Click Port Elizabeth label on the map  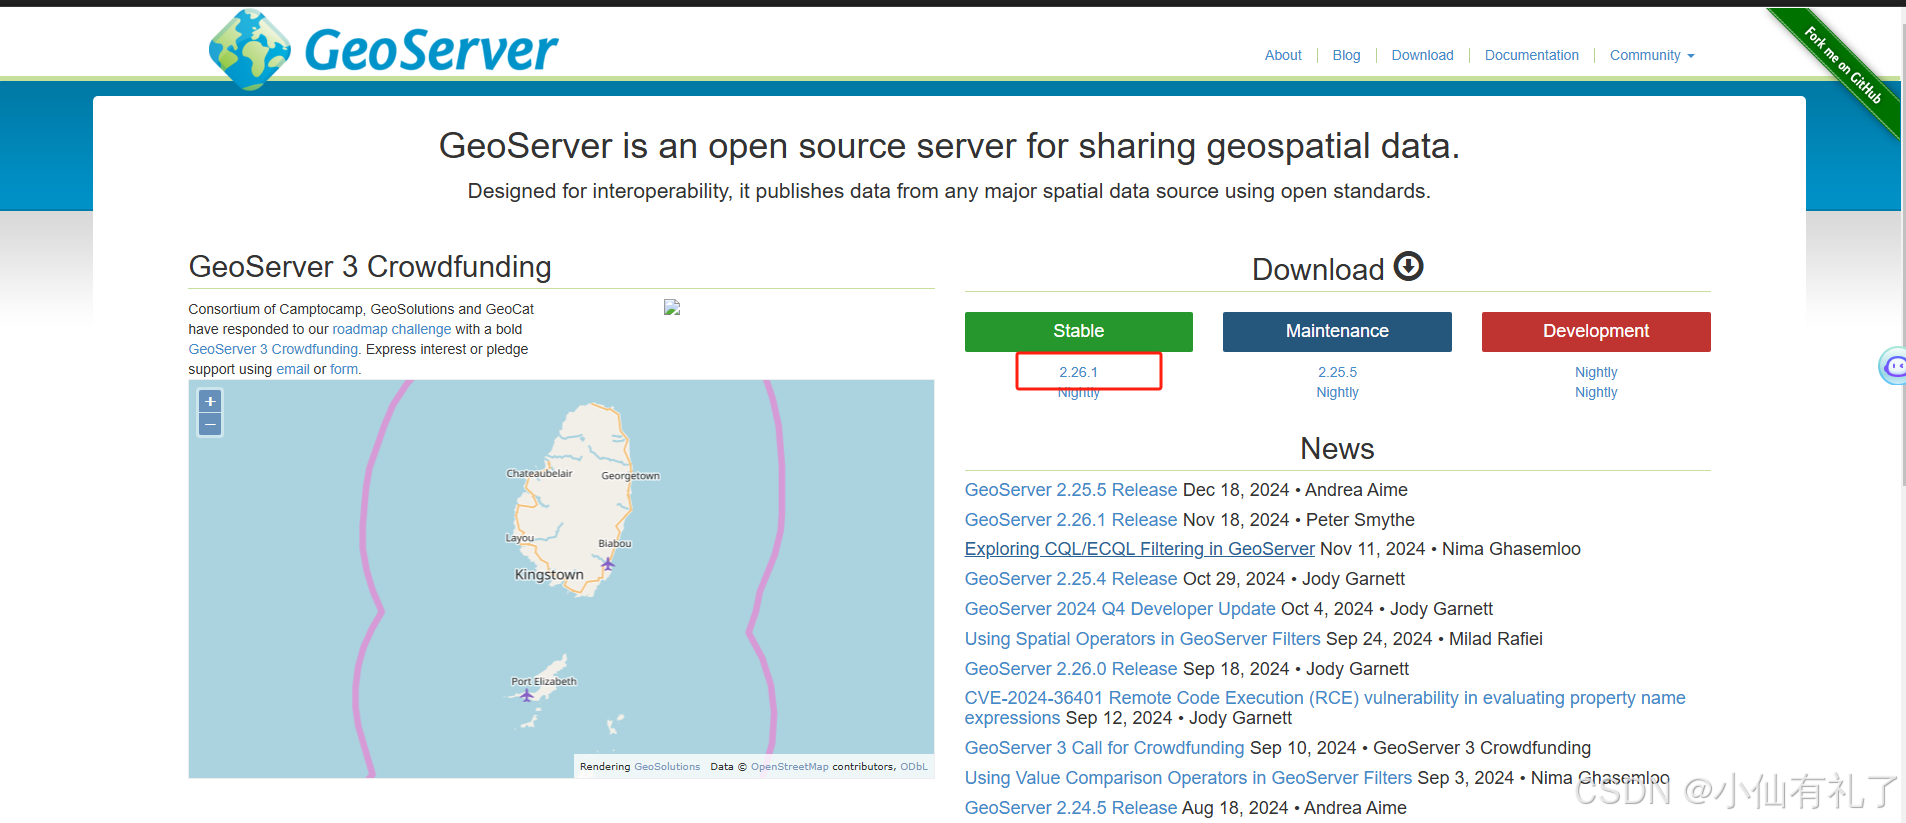coord(544,682)
